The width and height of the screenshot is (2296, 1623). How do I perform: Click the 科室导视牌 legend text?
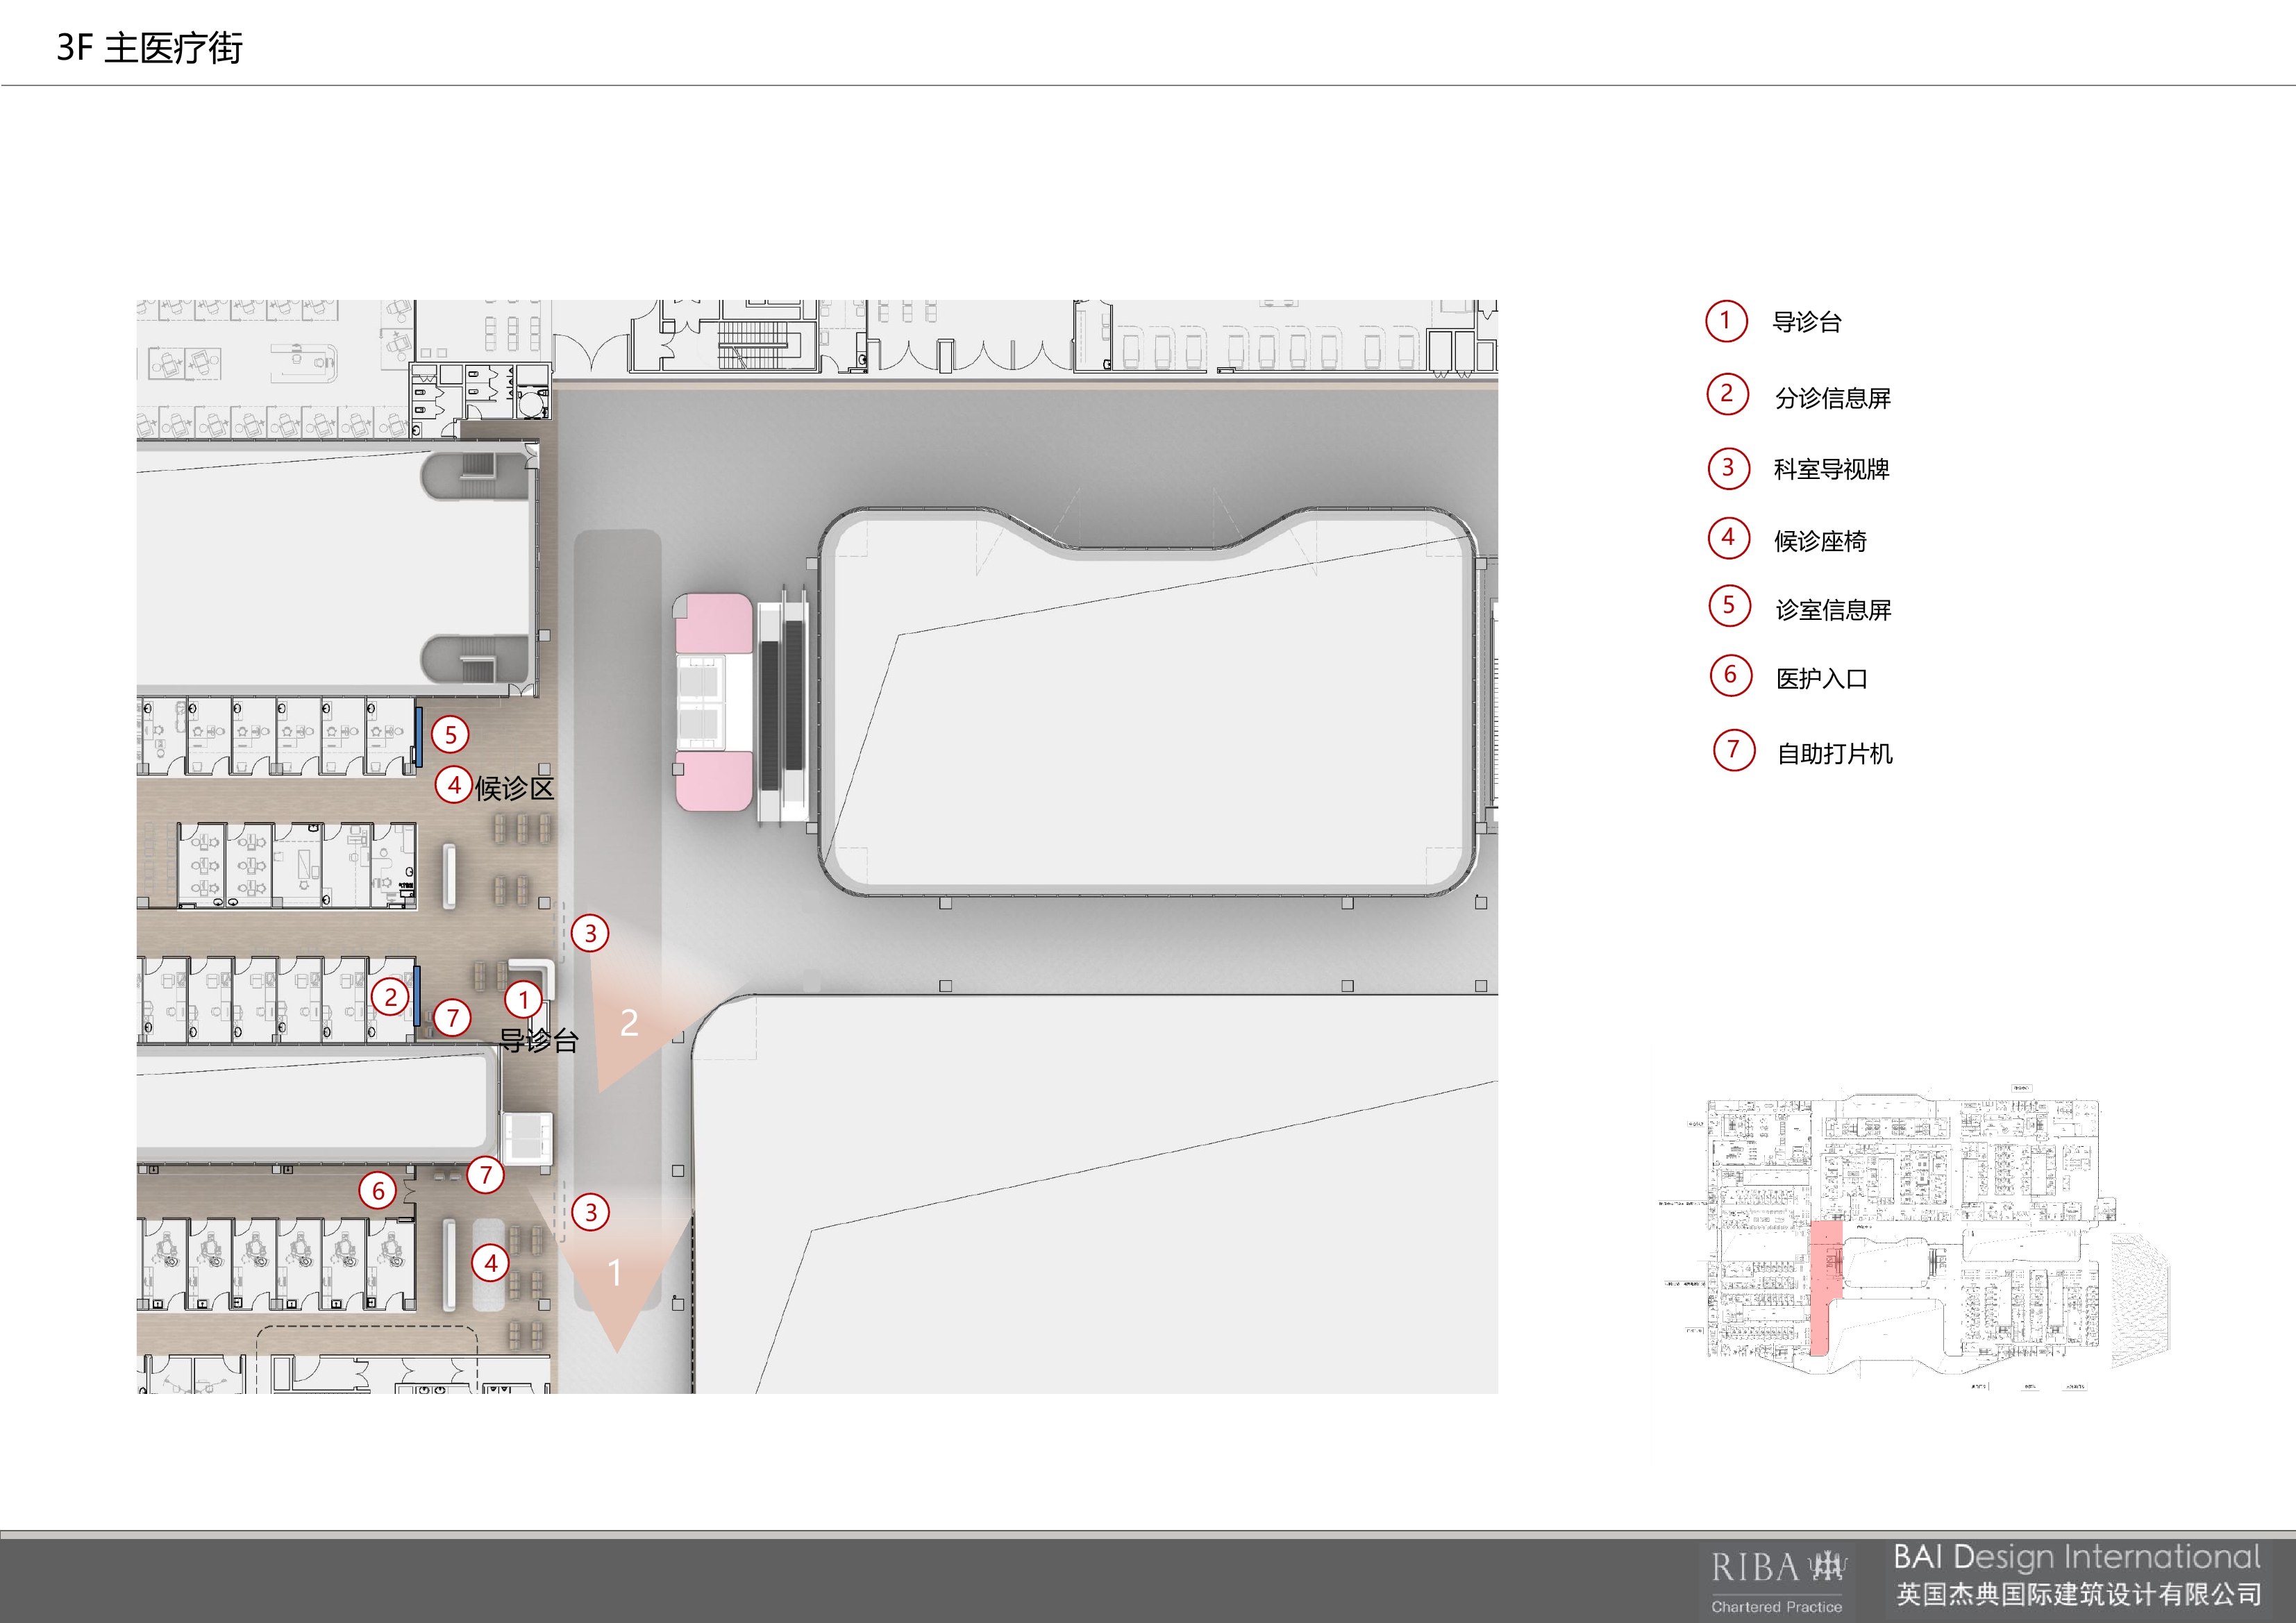tap(1831, 469)
